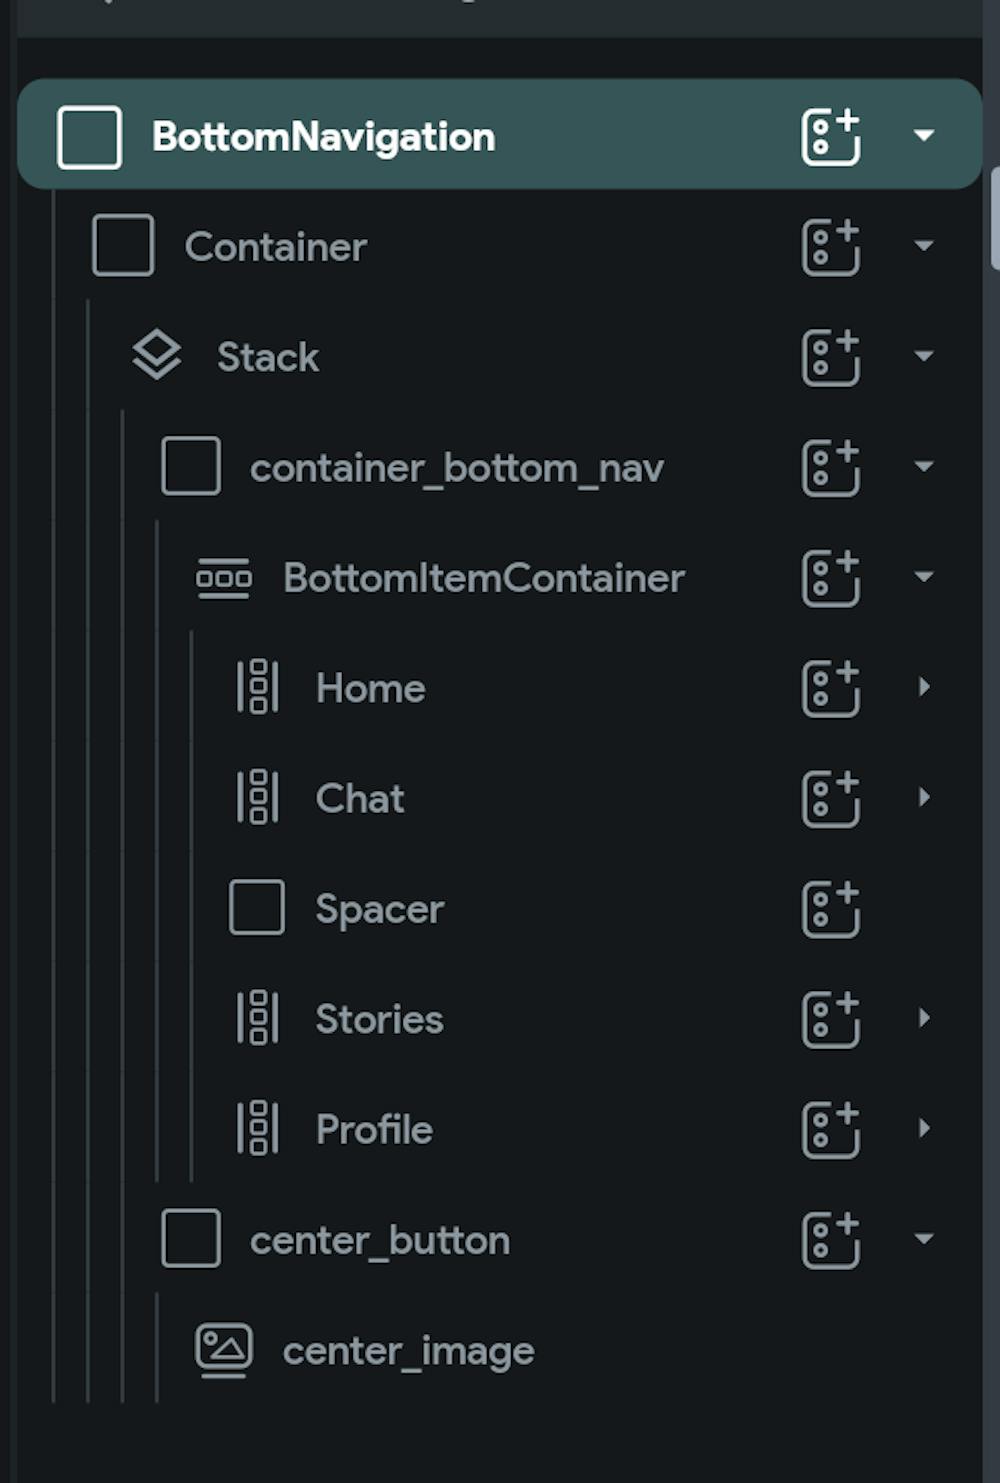
Task: Click the Stack layers icon
Action: coord(157,356)
